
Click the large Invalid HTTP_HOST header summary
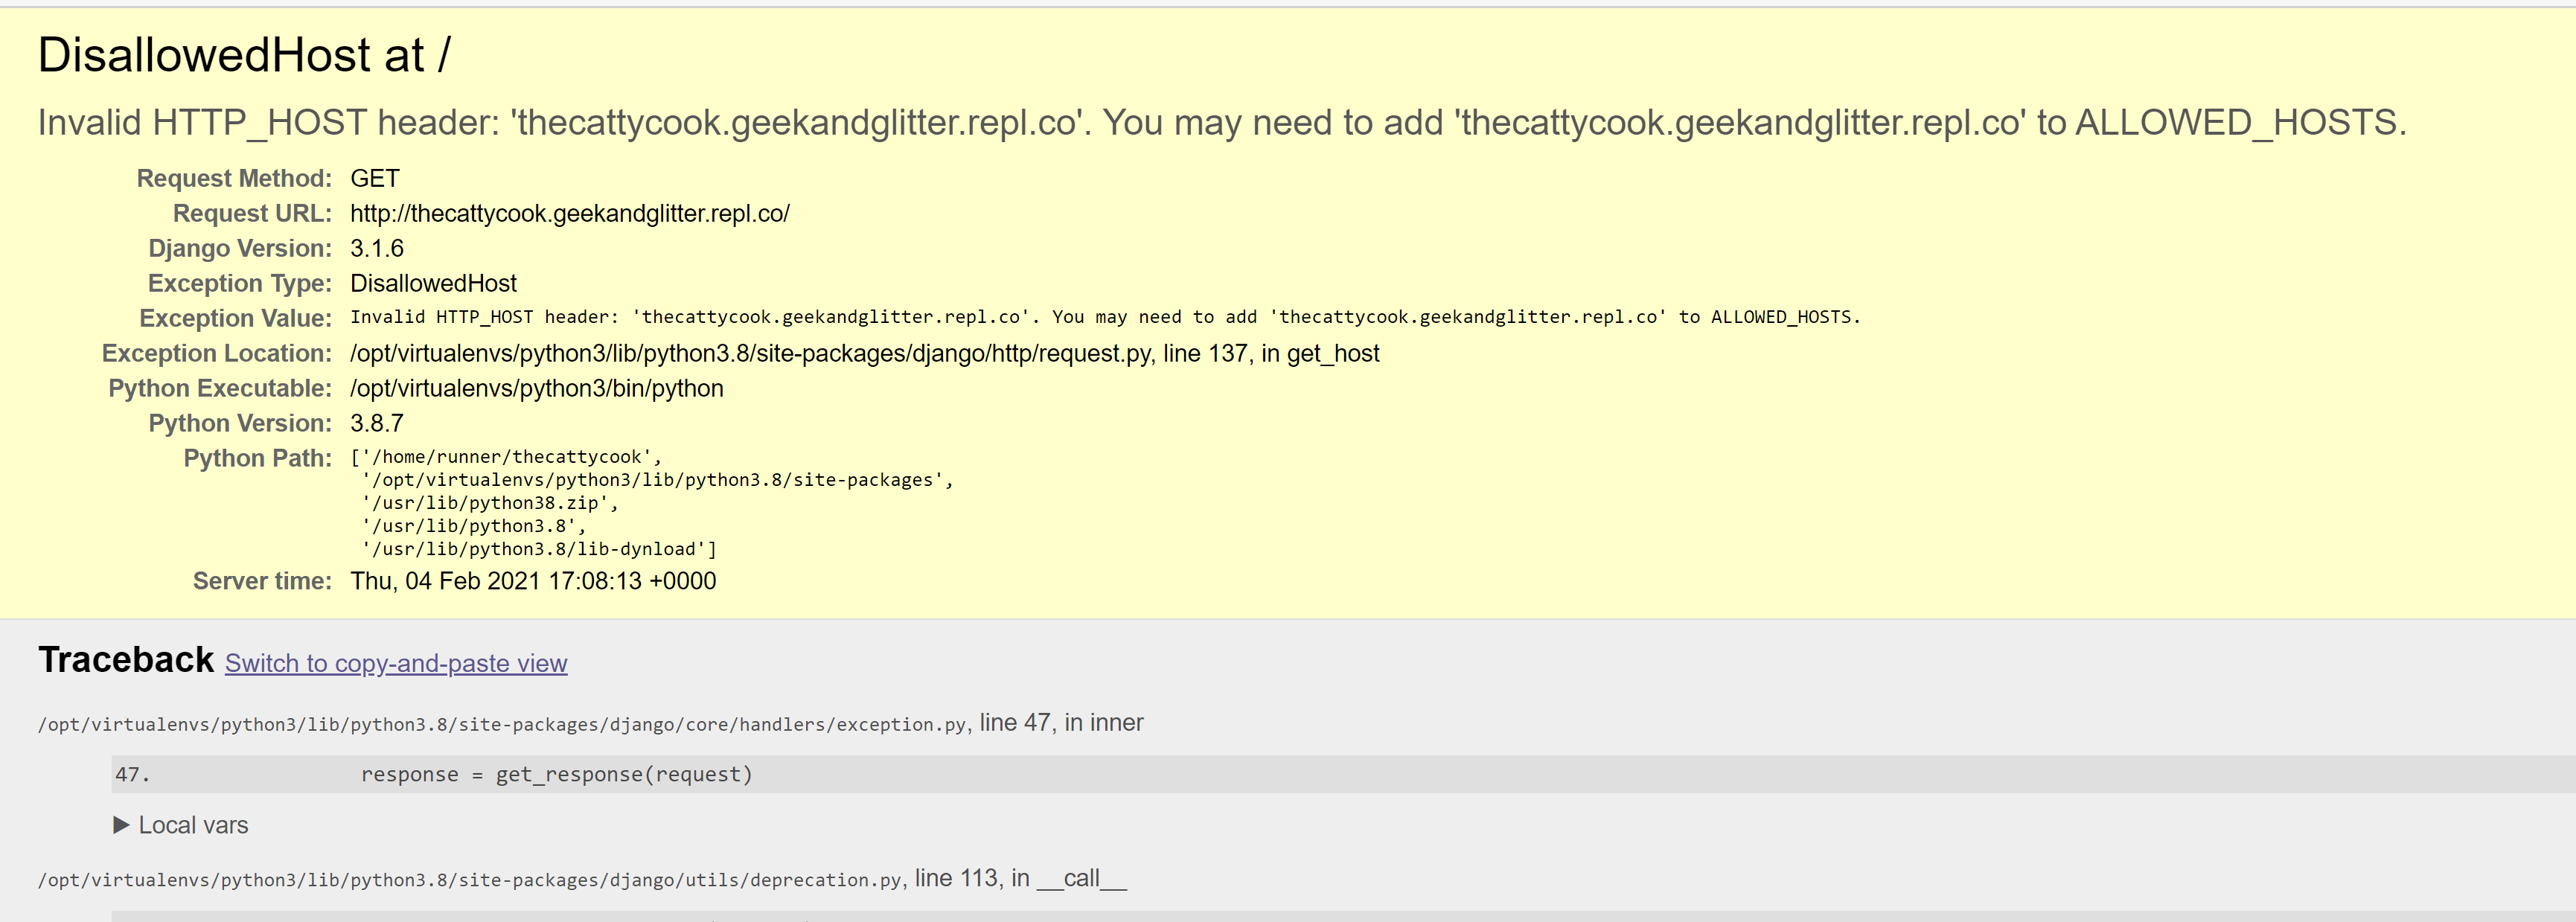point(1221,122)
